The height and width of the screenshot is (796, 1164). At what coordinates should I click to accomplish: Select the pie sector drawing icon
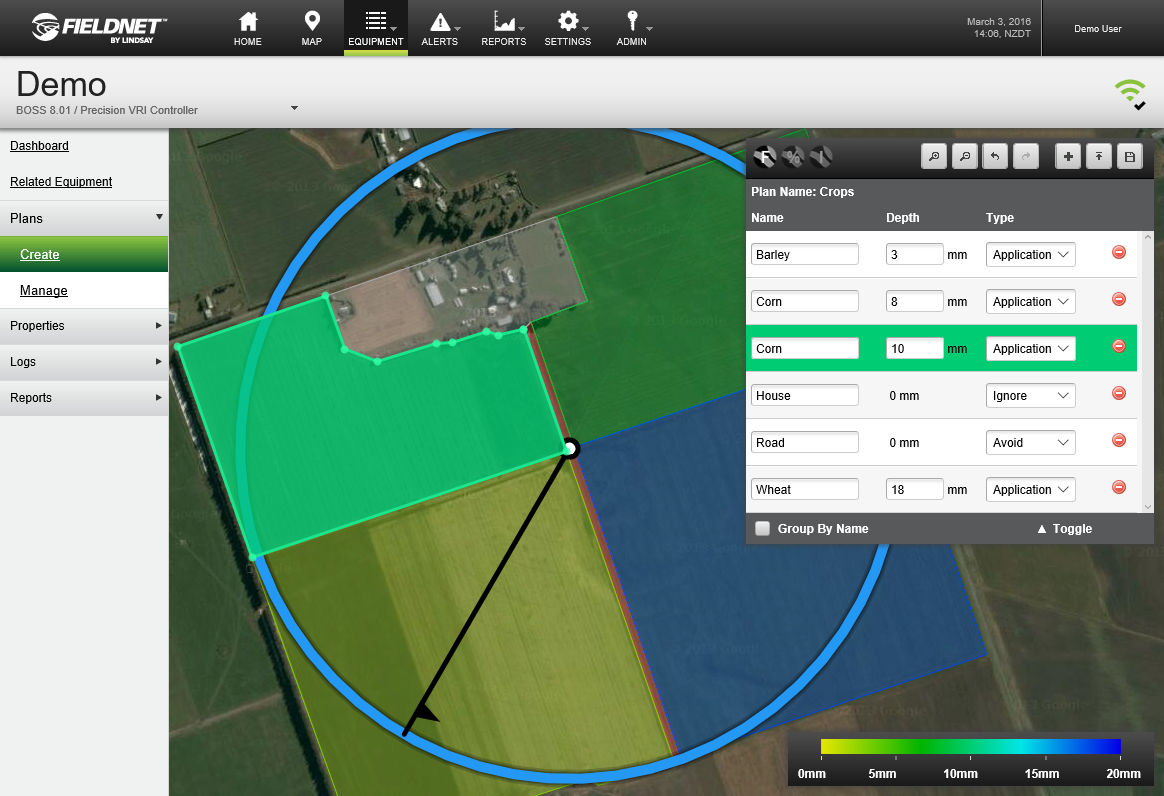click(x=821, y=156)
